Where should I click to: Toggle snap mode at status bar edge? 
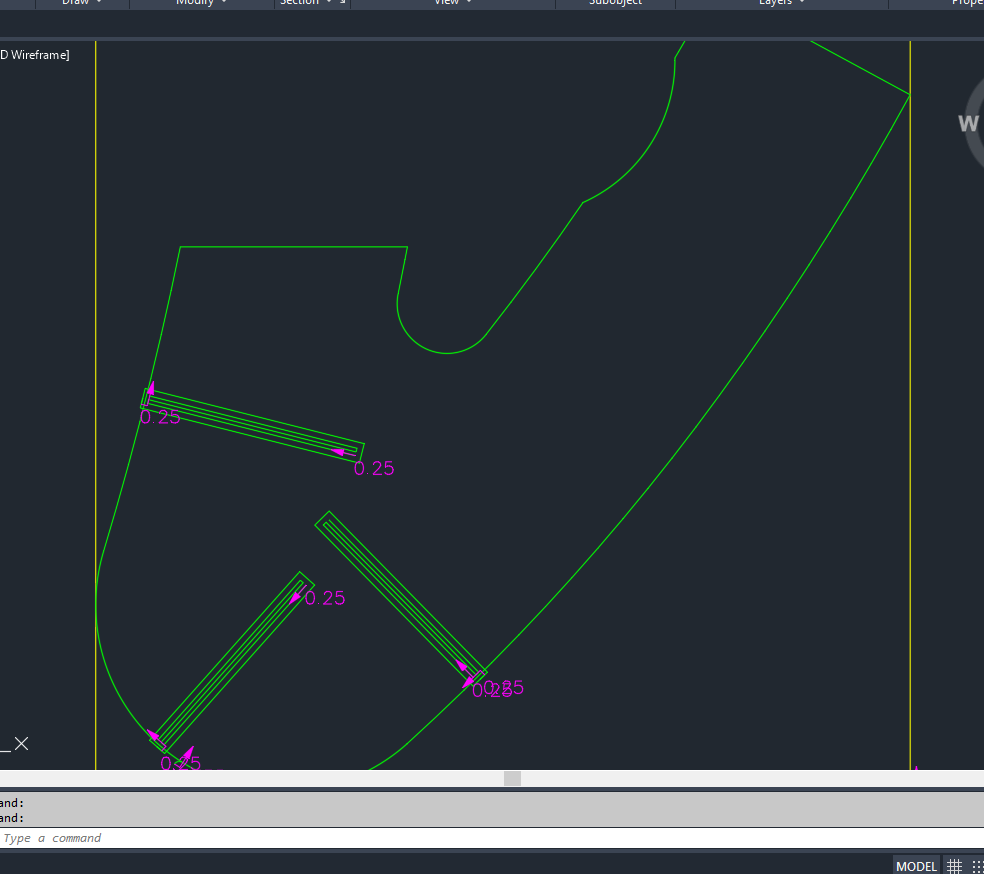pos(977,866)
